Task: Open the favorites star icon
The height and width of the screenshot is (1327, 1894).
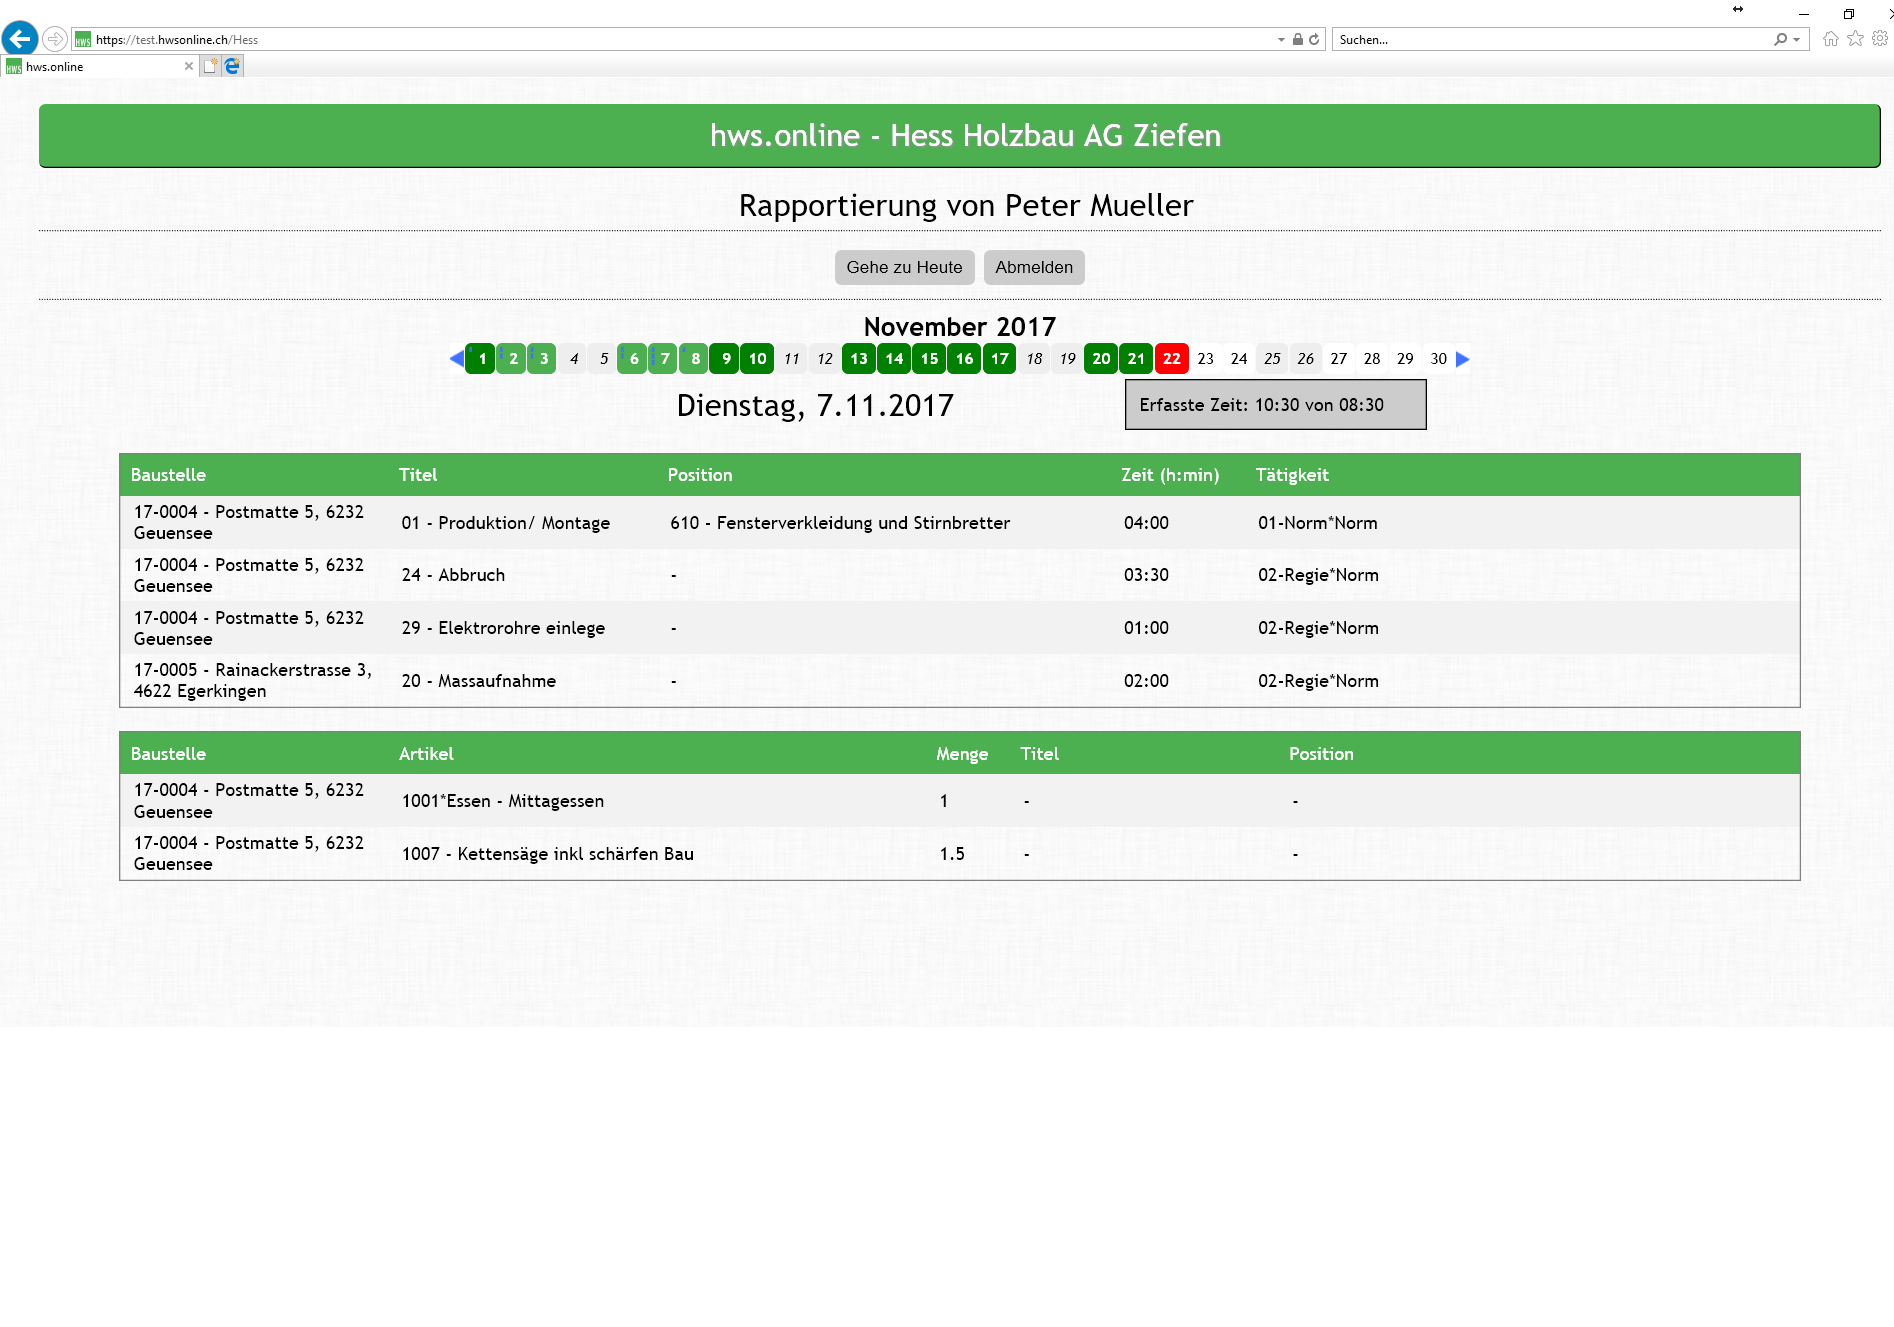Action: (1856, 39)
